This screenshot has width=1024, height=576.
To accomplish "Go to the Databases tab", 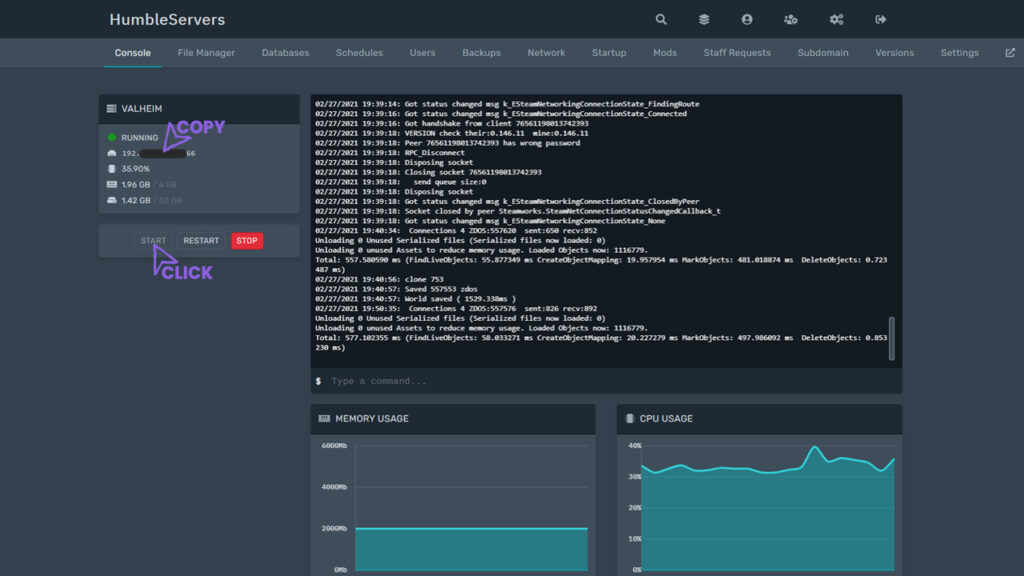I will tap(285, 53).
